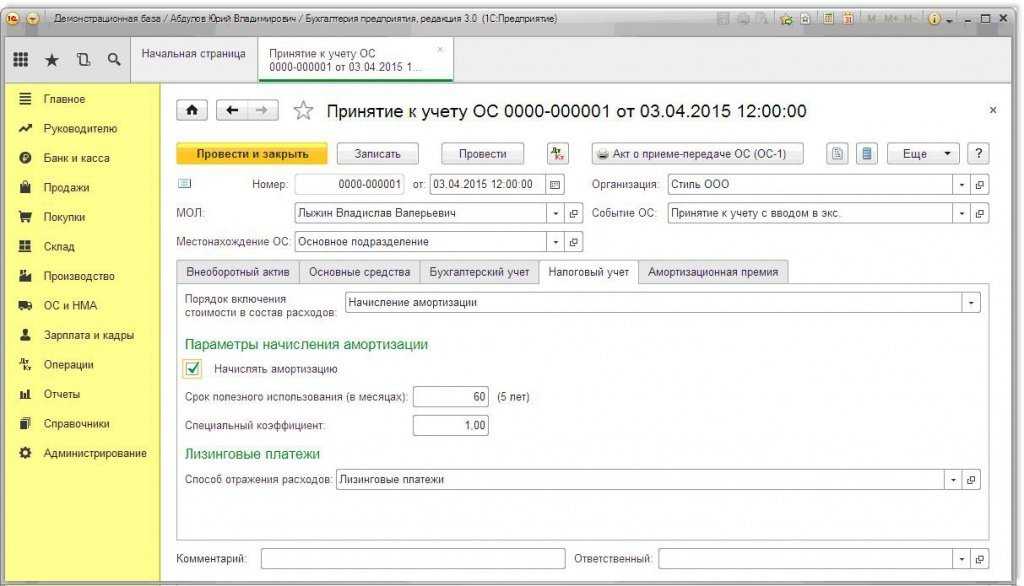
Task: Switch to the Бухгалтерский учет tab
Action: click(x=479, y=272)
